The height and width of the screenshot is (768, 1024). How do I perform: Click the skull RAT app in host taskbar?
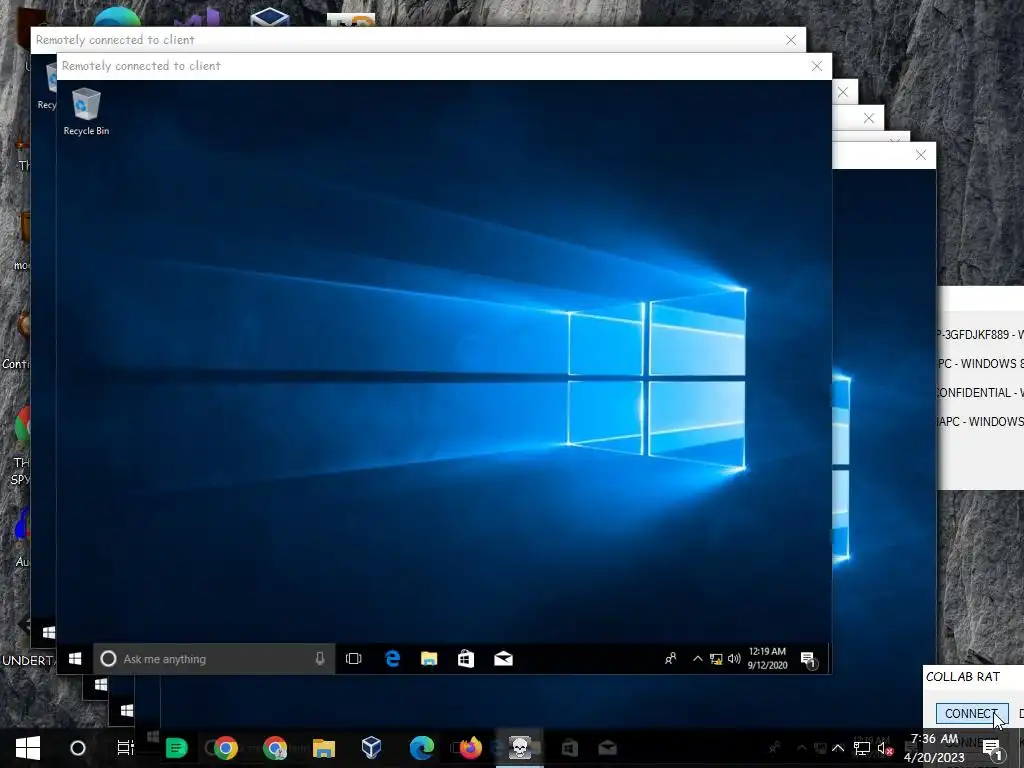(520, 748)
